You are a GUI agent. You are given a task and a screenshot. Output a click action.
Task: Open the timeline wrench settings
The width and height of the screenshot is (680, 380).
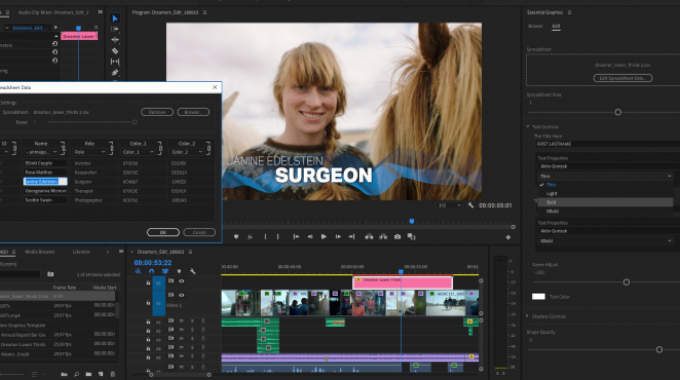193,271
